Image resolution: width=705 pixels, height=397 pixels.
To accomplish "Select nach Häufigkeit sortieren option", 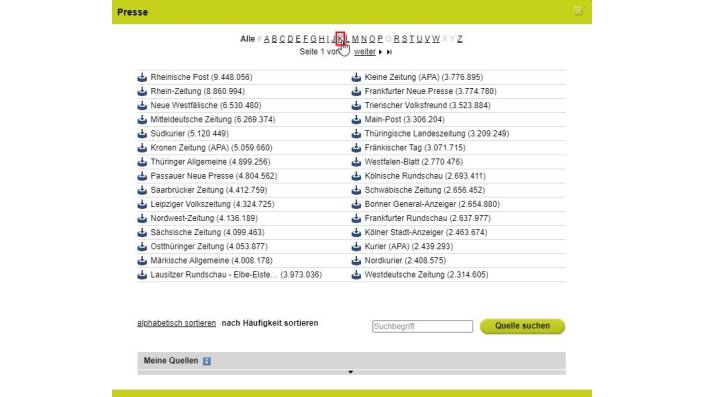I will 270,323.
